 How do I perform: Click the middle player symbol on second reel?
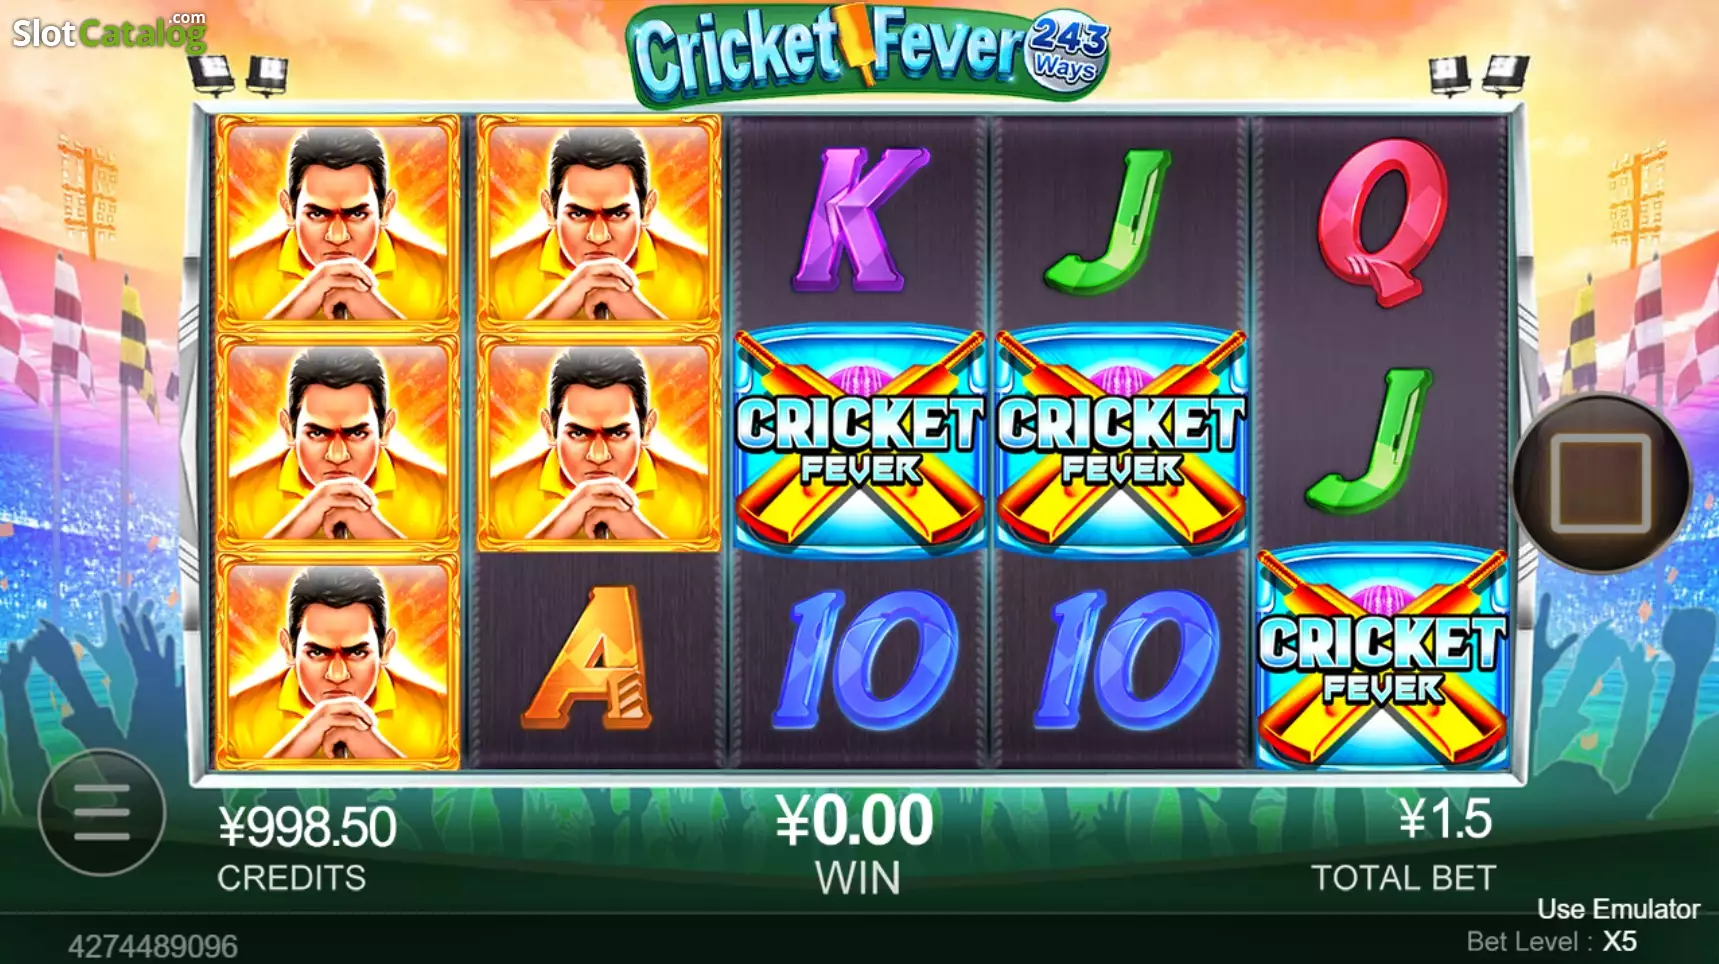coord(599,442)
